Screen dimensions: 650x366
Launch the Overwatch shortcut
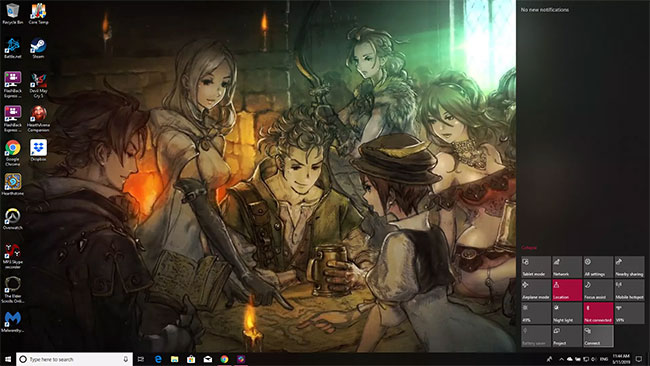12,219
